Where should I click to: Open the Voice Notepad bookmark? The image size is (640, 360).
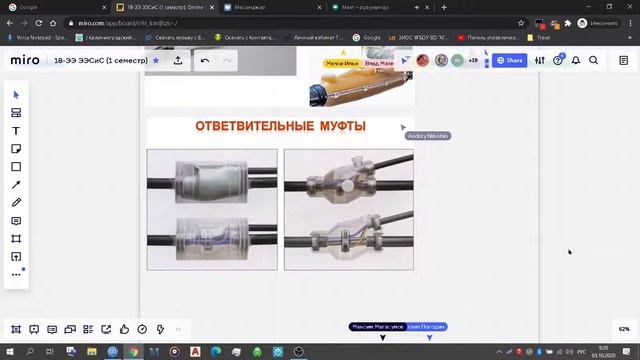click(x=37, y=38)
